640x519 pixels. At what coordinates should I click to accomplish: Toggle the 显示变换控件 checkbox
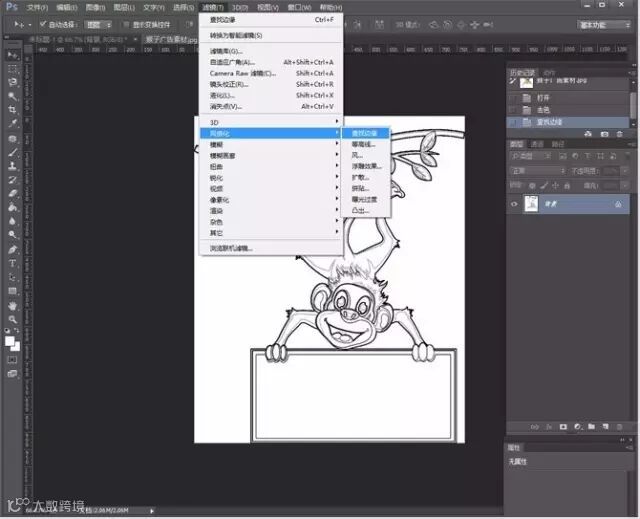tap(127, 25)
